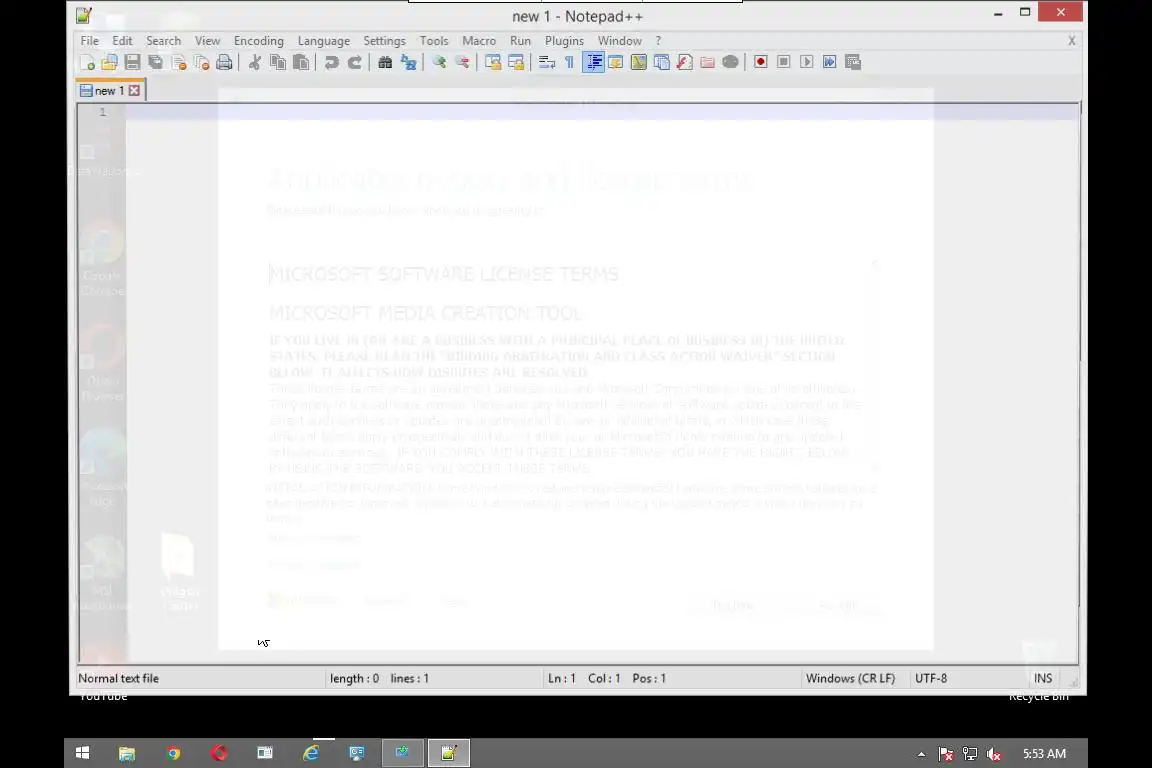Click the Undo arrow icon
Viewport: 1152px width, 768px height.
pos(331,62)
